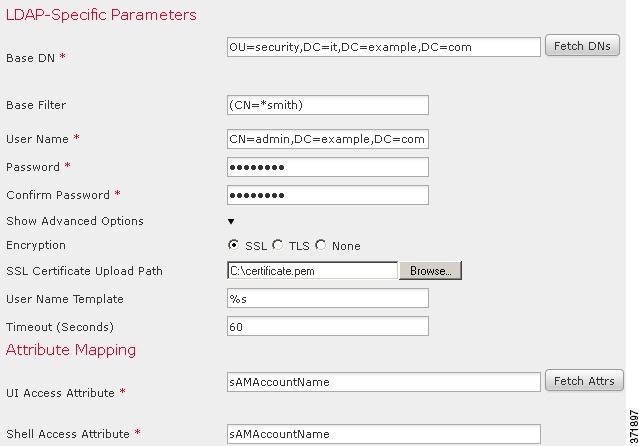
Task: Click the Show Advanced Options label
Action: (x=75, y=221)
